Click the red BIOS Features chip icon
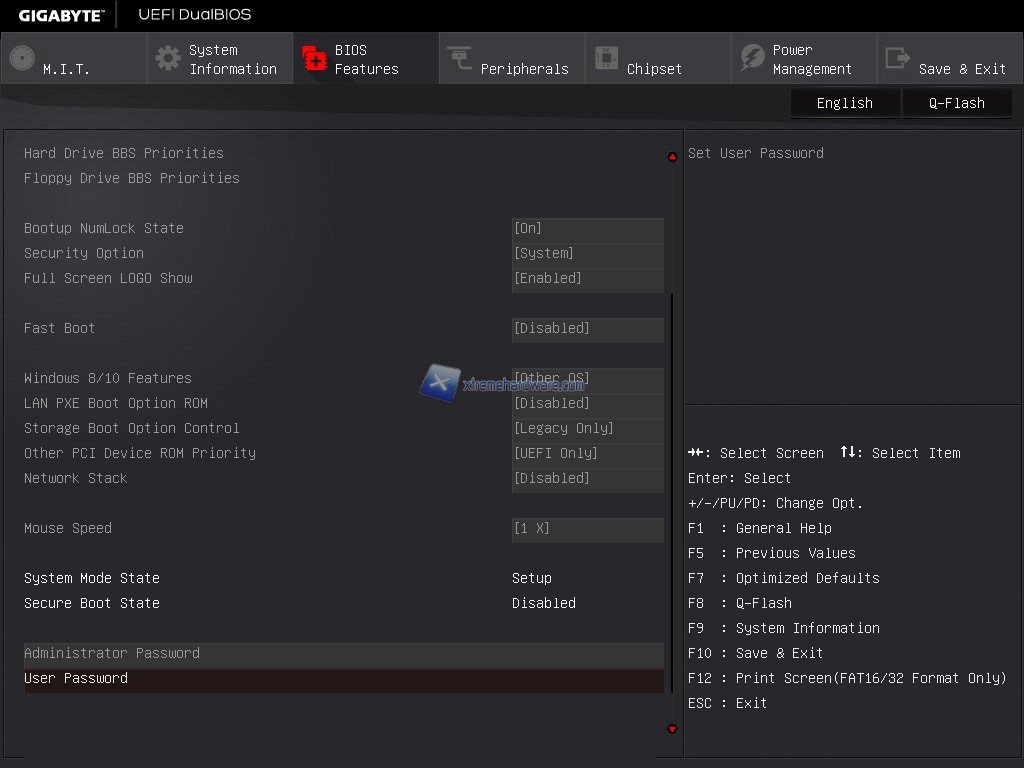Screen dimensions: 1024x768 point(315,59)
